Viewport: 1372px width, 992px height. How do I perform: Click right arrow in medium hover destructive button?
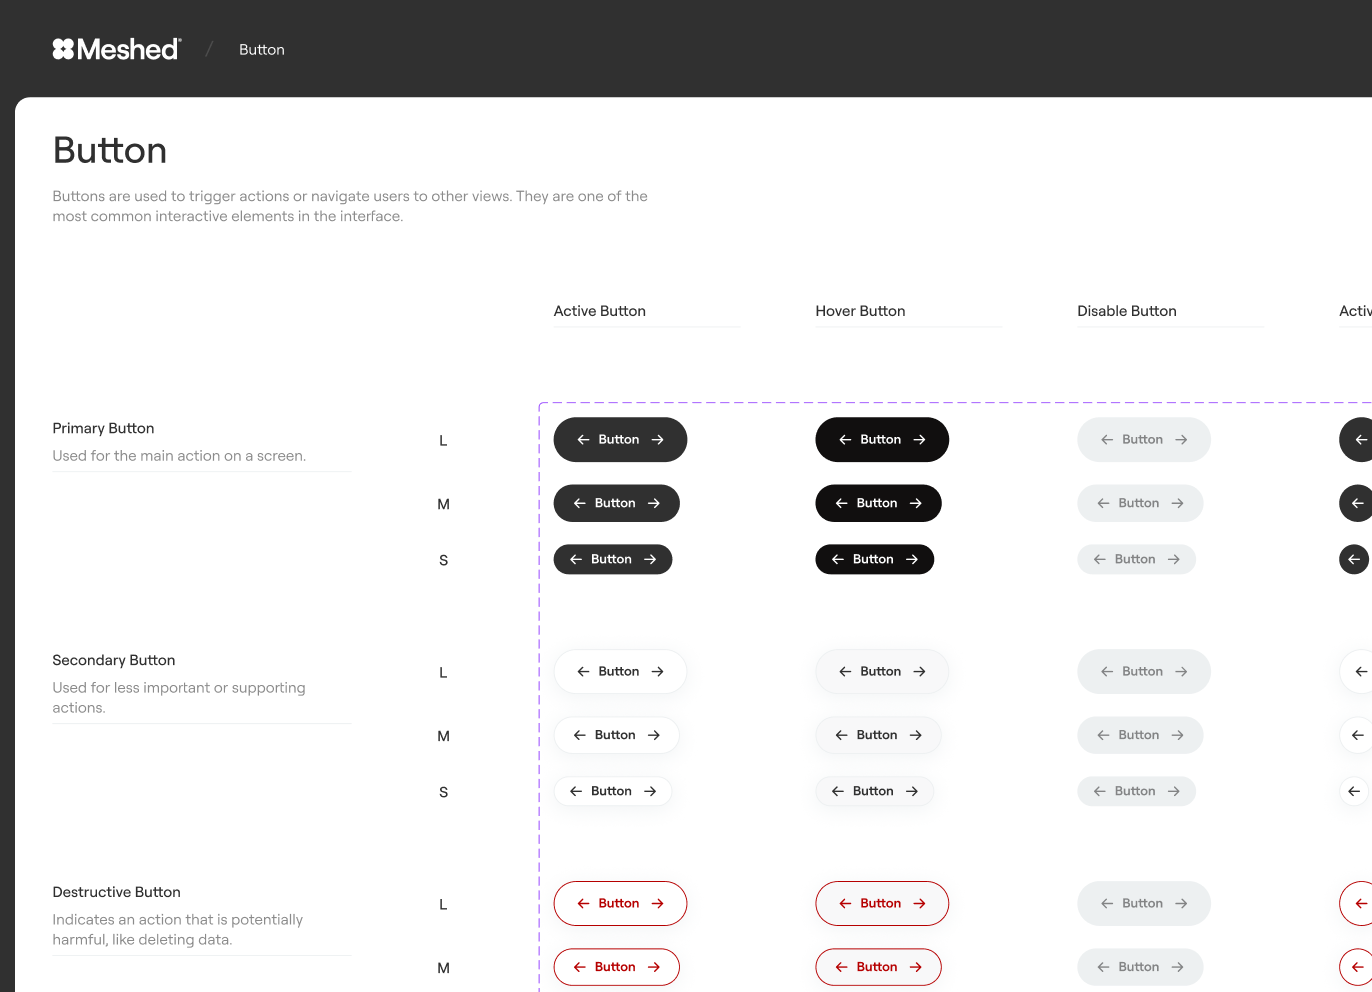pyautogui.click(x=915, y=967)
